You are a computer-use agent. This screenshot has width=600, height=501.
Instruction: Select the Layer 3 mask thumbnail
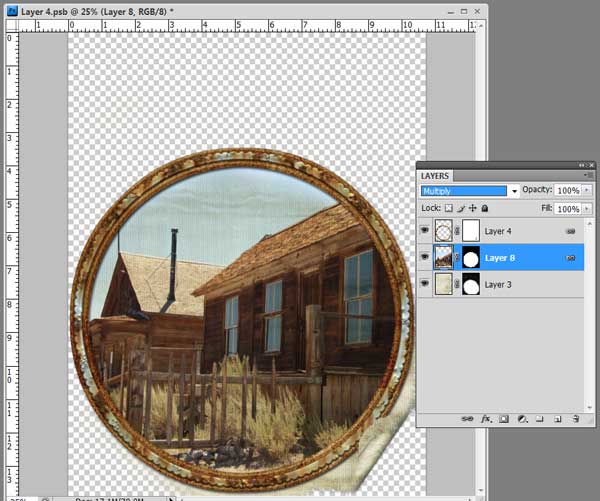point(471,284)
